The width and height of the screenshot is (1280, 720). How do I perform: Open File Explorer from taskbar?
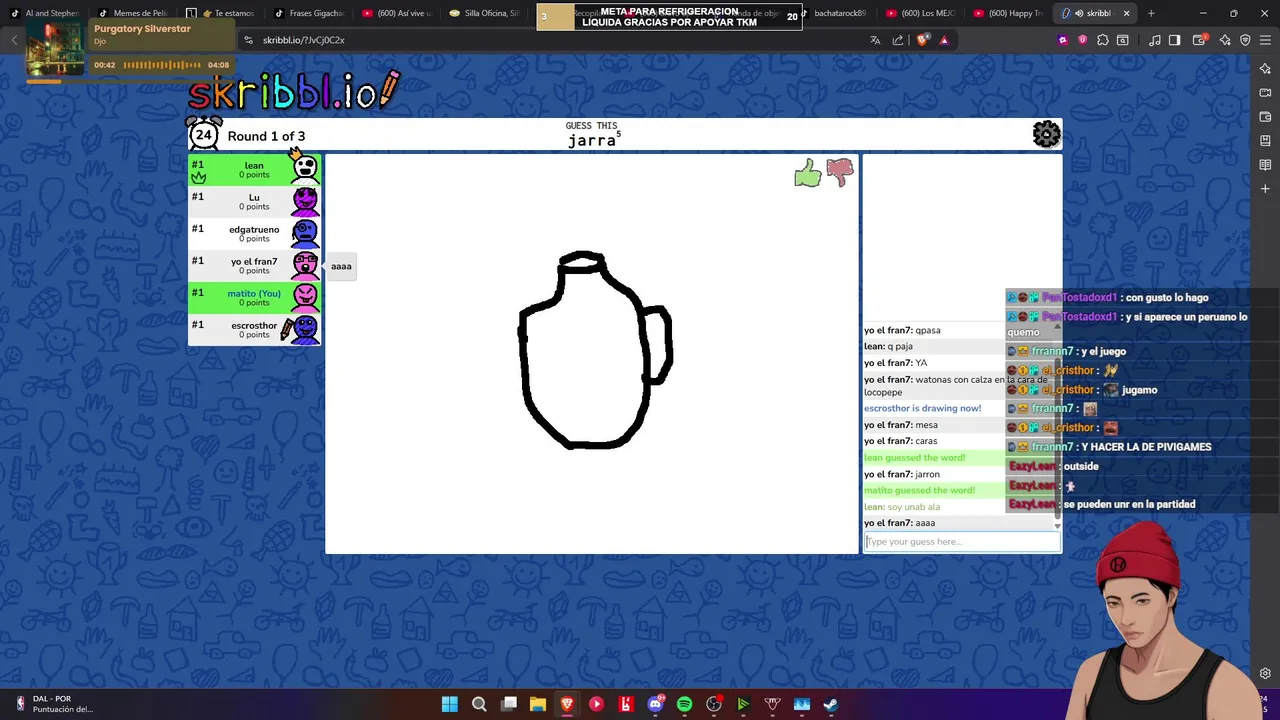point(538,704)
